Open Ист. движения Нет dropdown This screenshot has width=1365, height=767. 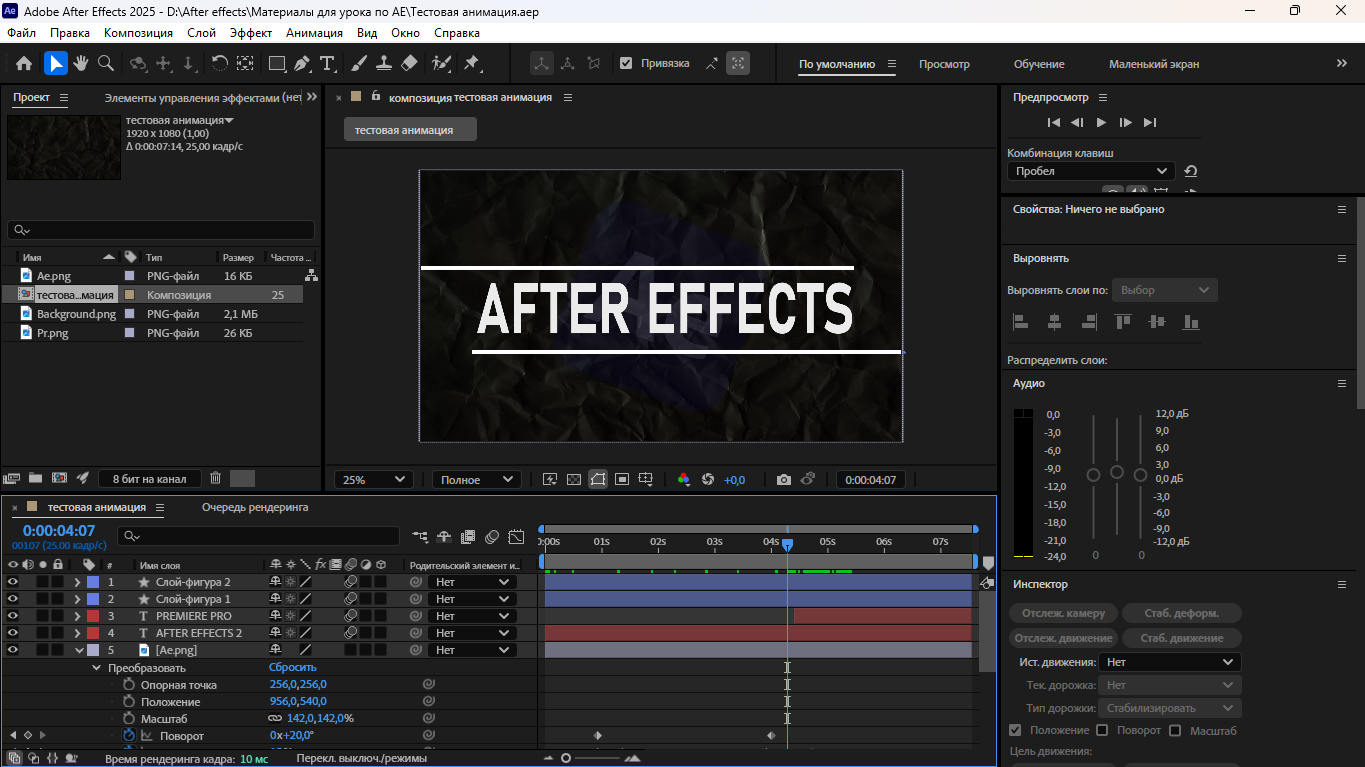click(x=1170, y=662)
